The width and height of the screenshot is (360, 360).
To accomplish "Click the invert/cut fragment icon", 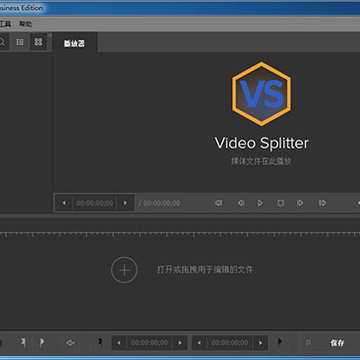I will click(x=70, y=343).
